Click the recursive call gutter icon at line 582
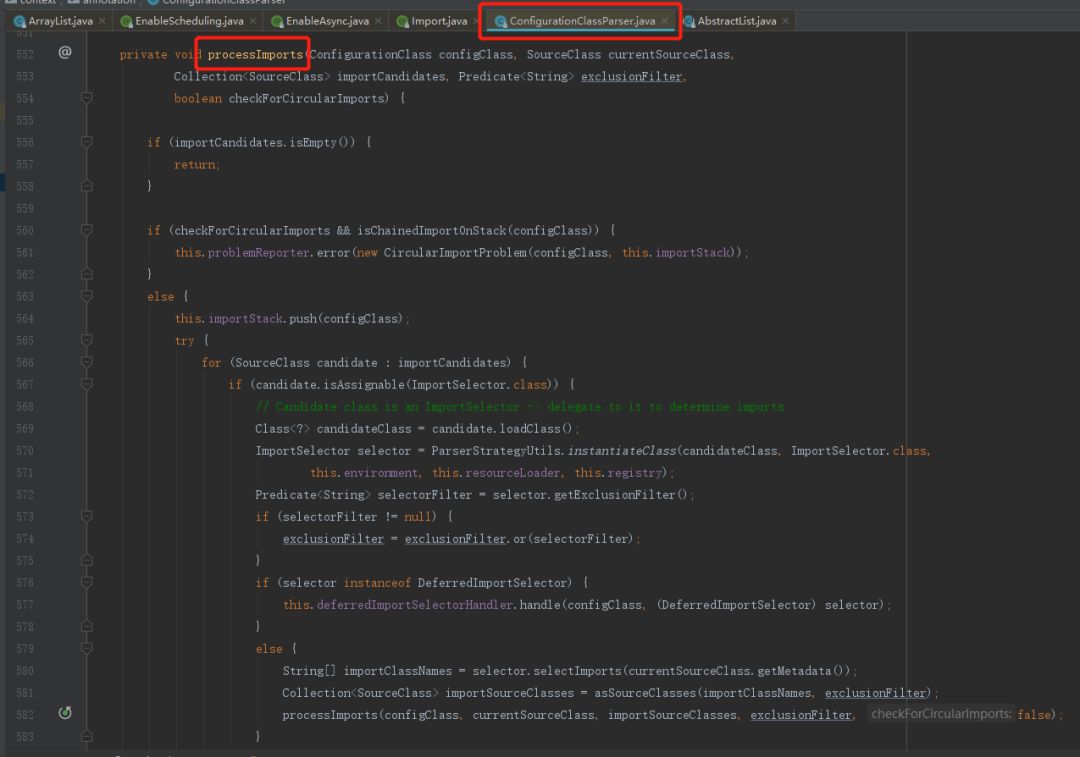The width and height of the screenshot is (1080, 757). pyautogui.click(x=65, y=713)
